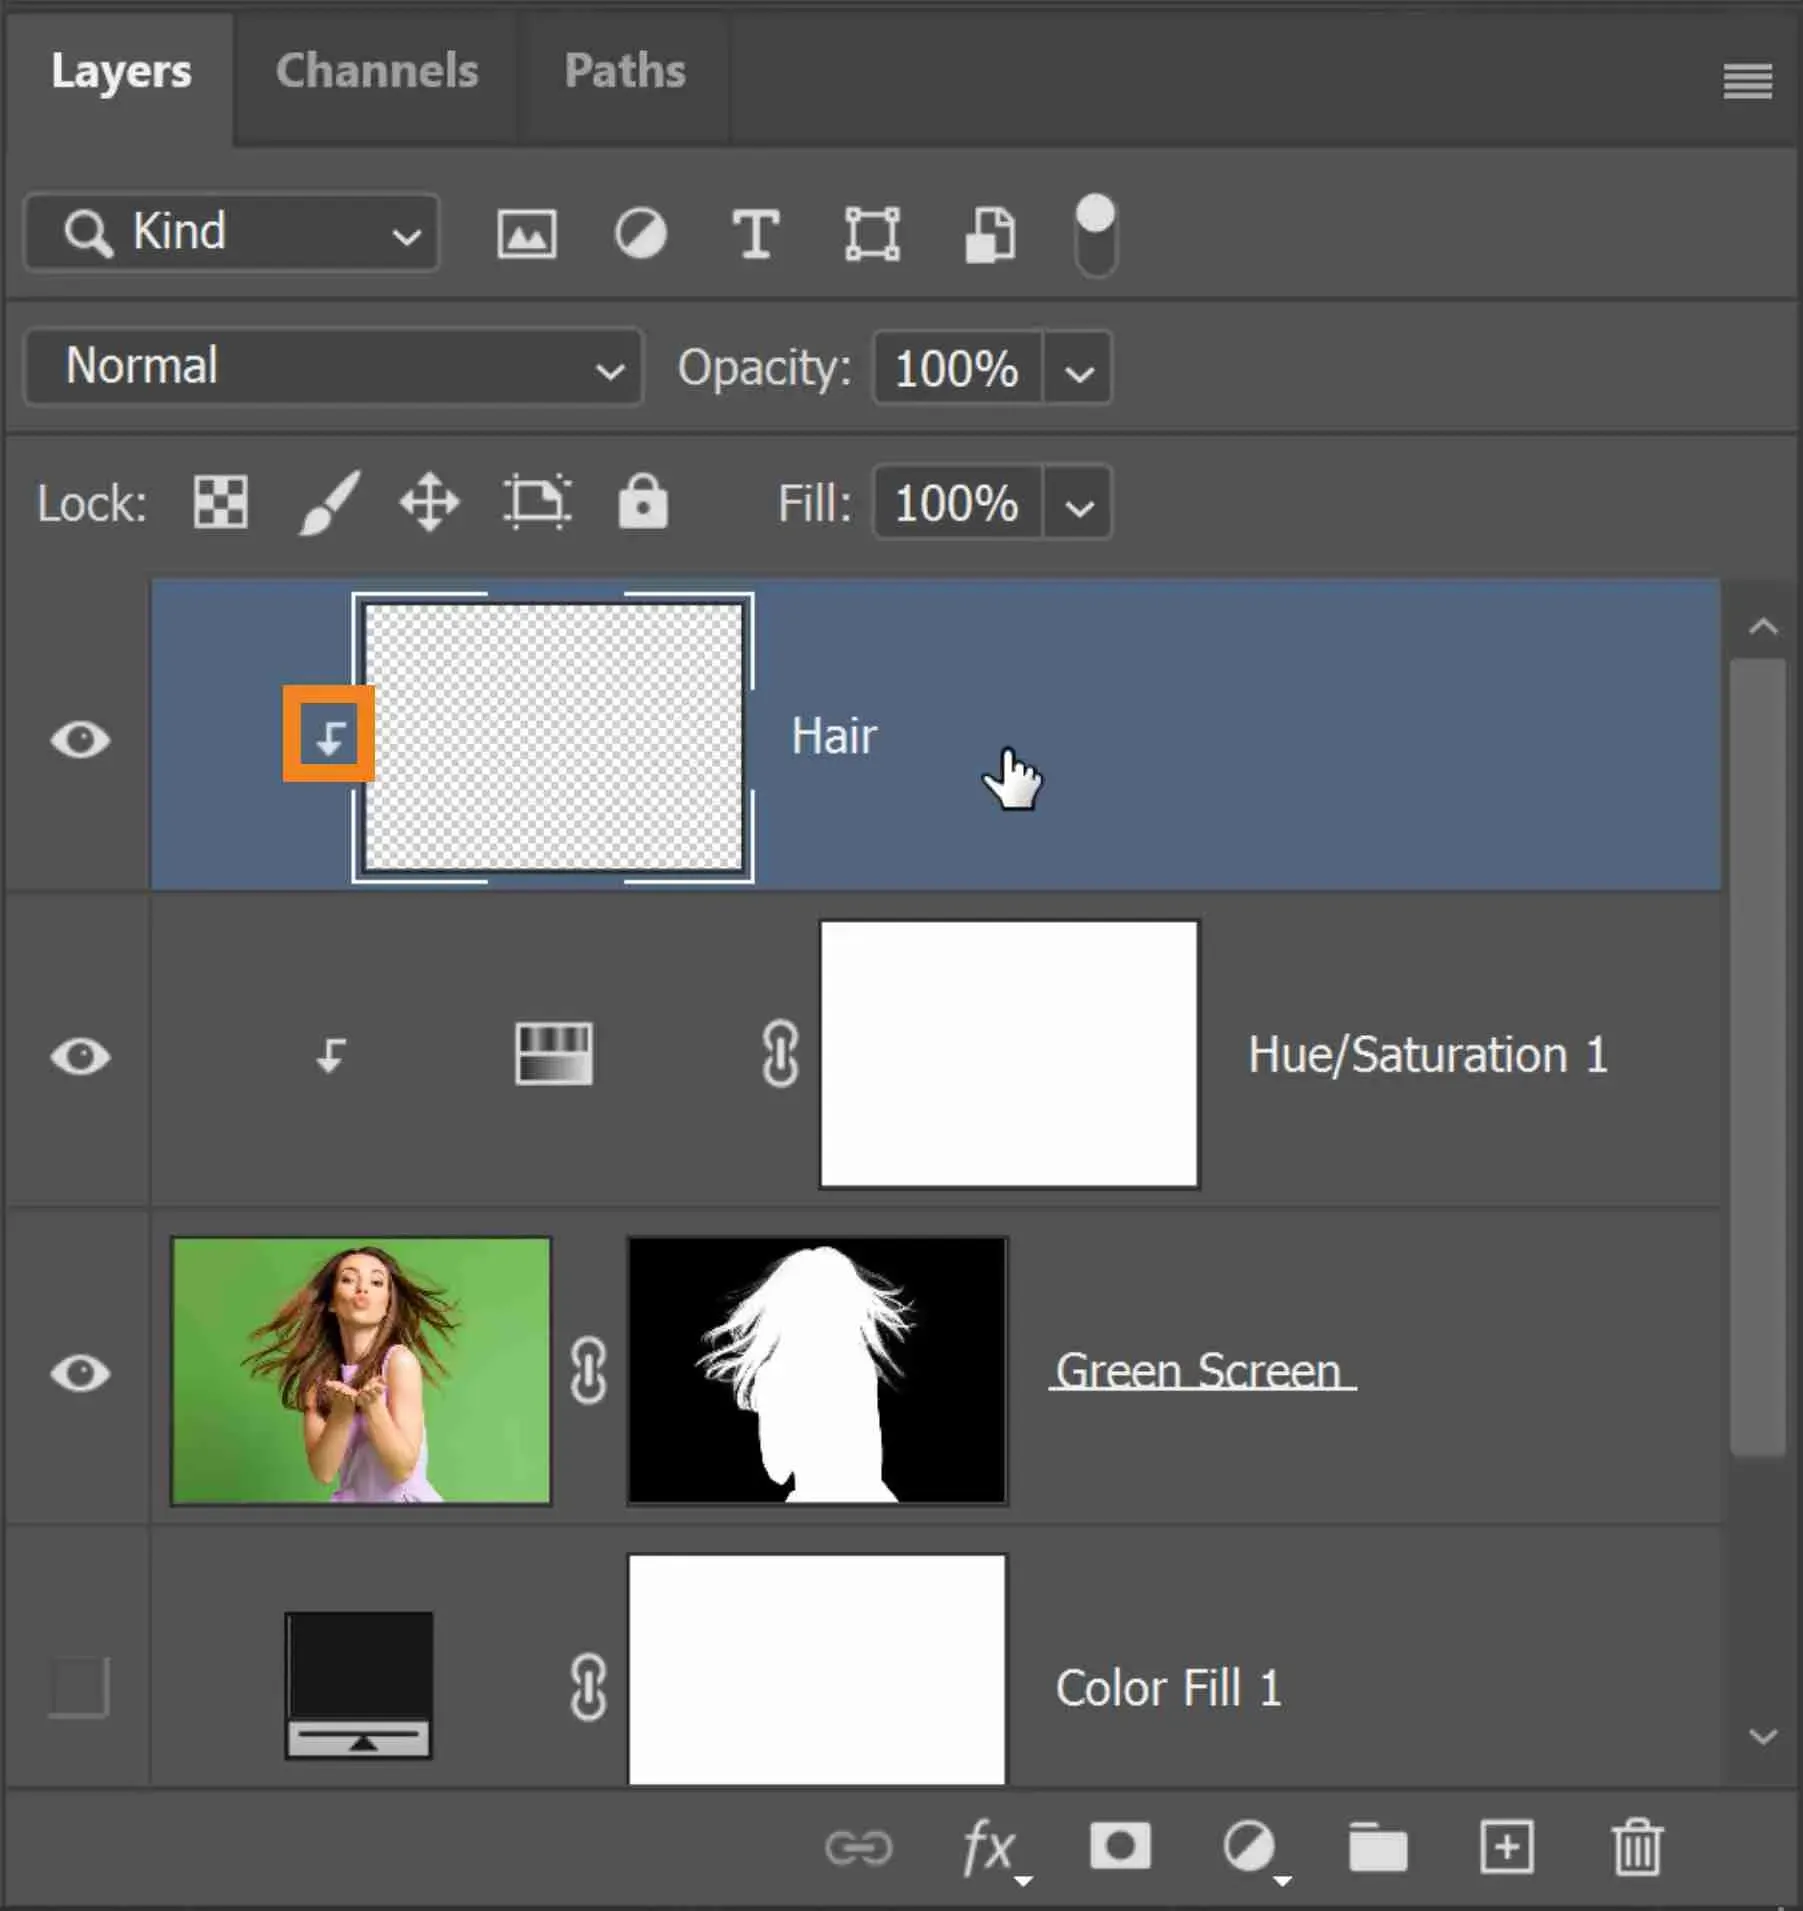Image resolution: width=1803 pixels, height=1911 pixels.
Task: Click the lock all padlock icon
Action: point(642,501)
